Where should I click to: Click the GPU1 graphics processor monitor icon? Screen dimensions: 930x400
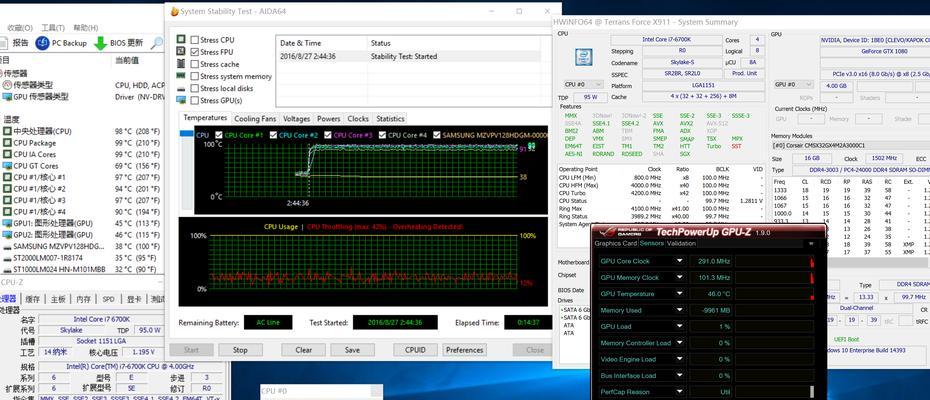(7, 223)
